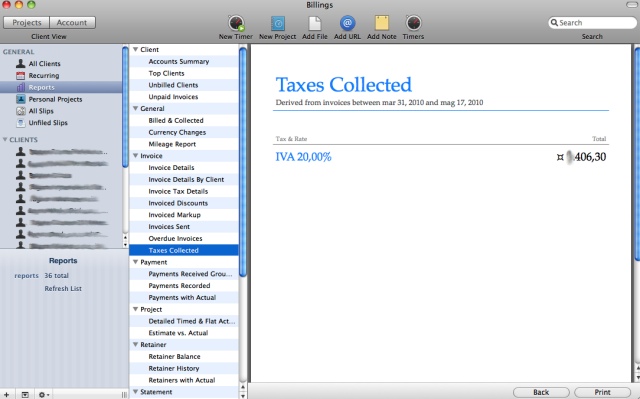Image resolution: width=640 pixels, height=399 pixels.
Task: Click the Print button
Action: click(602, 392)
